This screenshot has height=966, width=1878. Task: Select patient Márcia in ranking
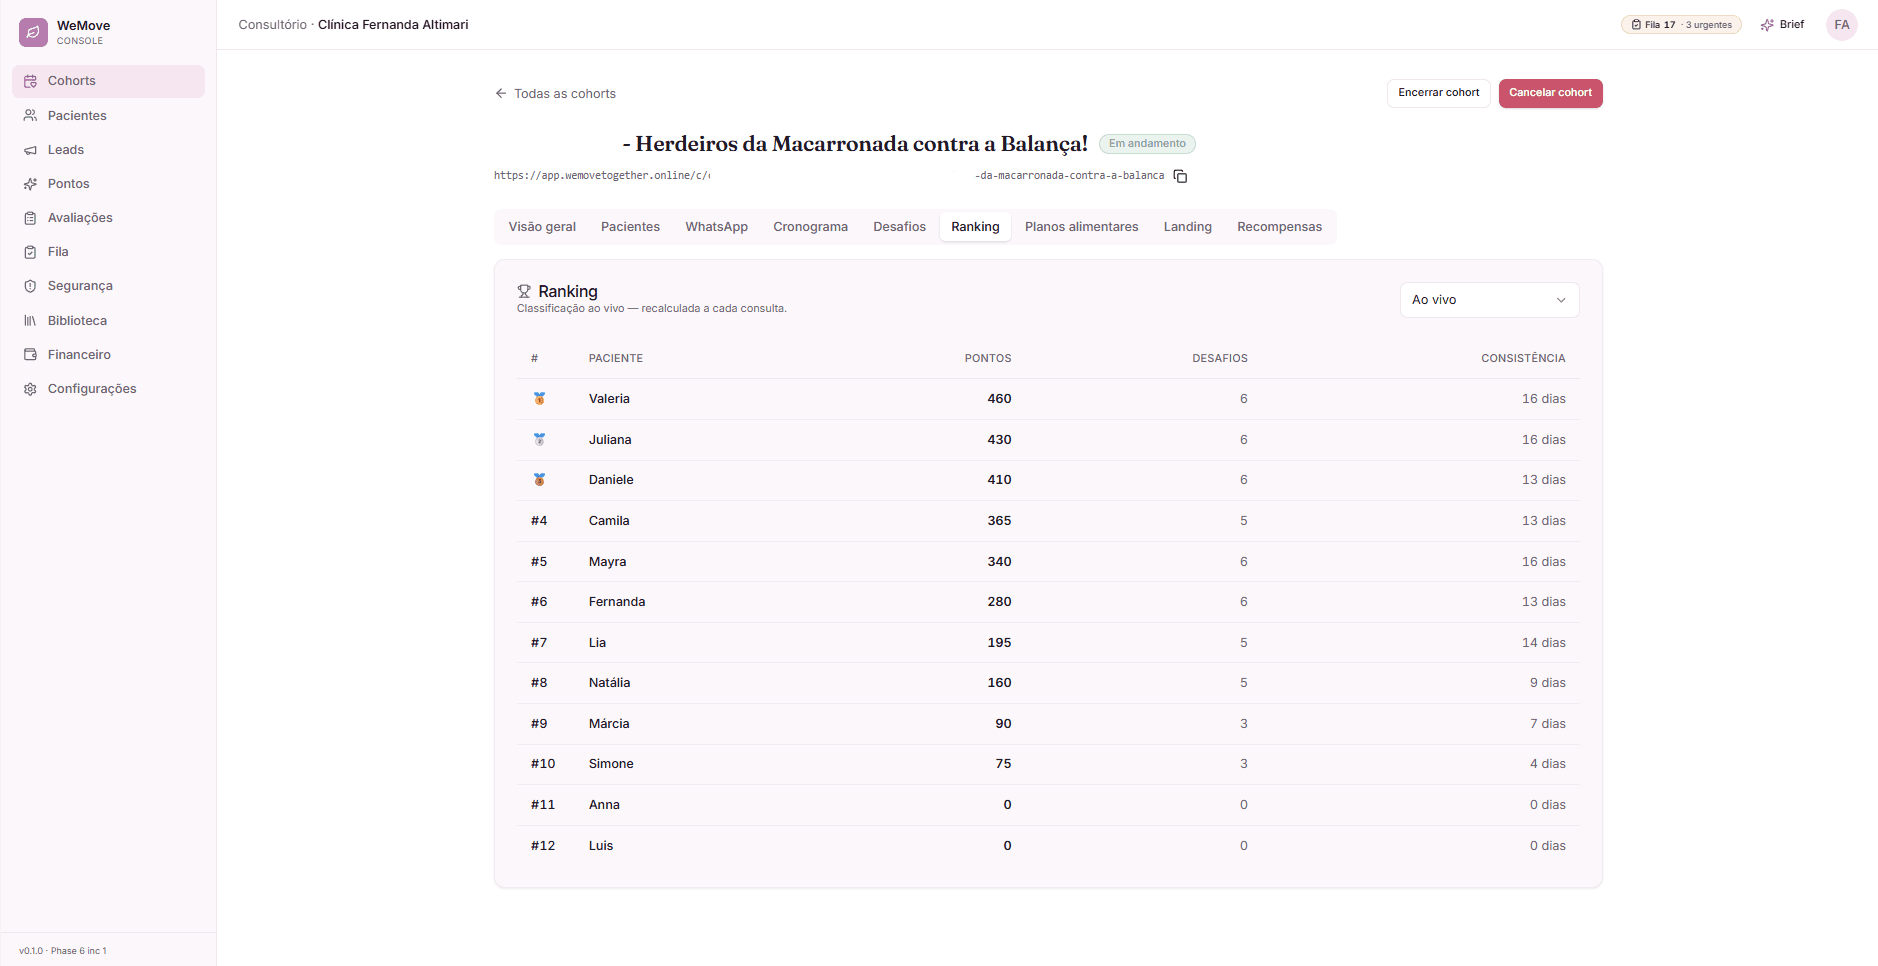tap(609, 724)
